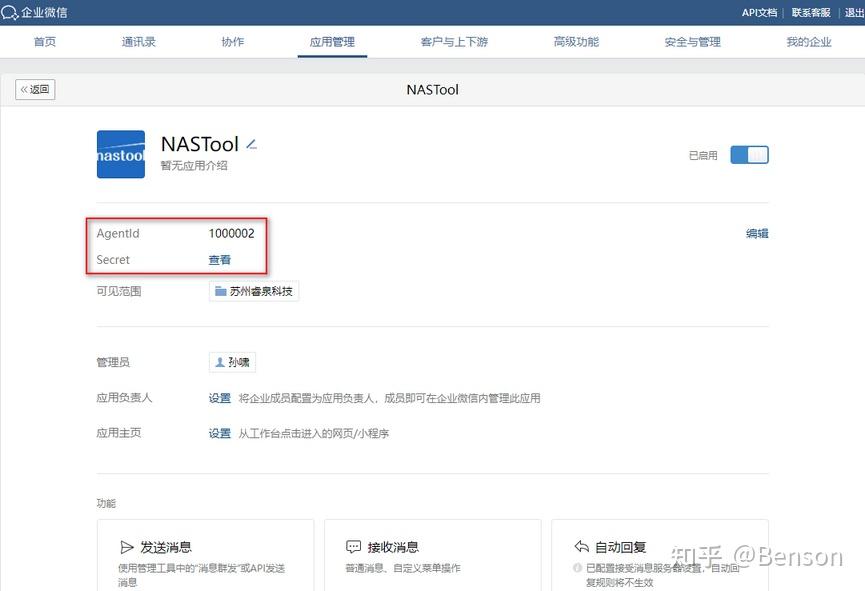
Task: Click the 查看 link to view Secret
Action: click(x=219, y=259)
